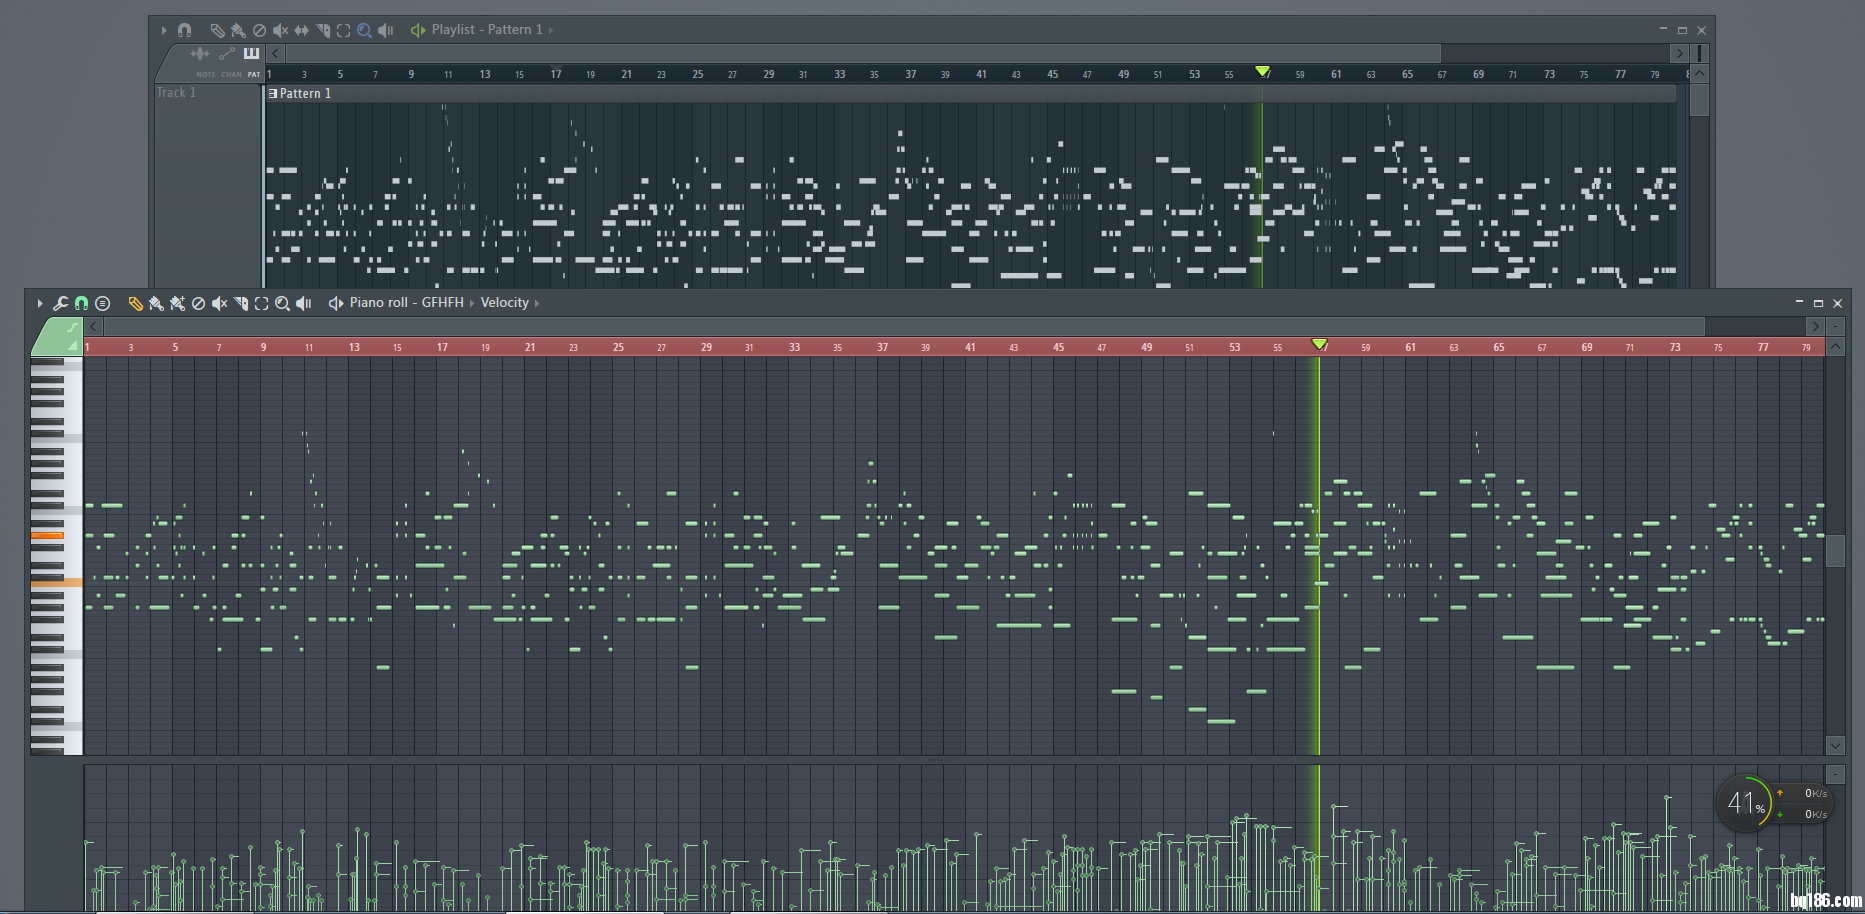The height and width of the screenshot is (914, 1865).
Task: Activate Piano roll zoom tool
Action: point(282,303)
